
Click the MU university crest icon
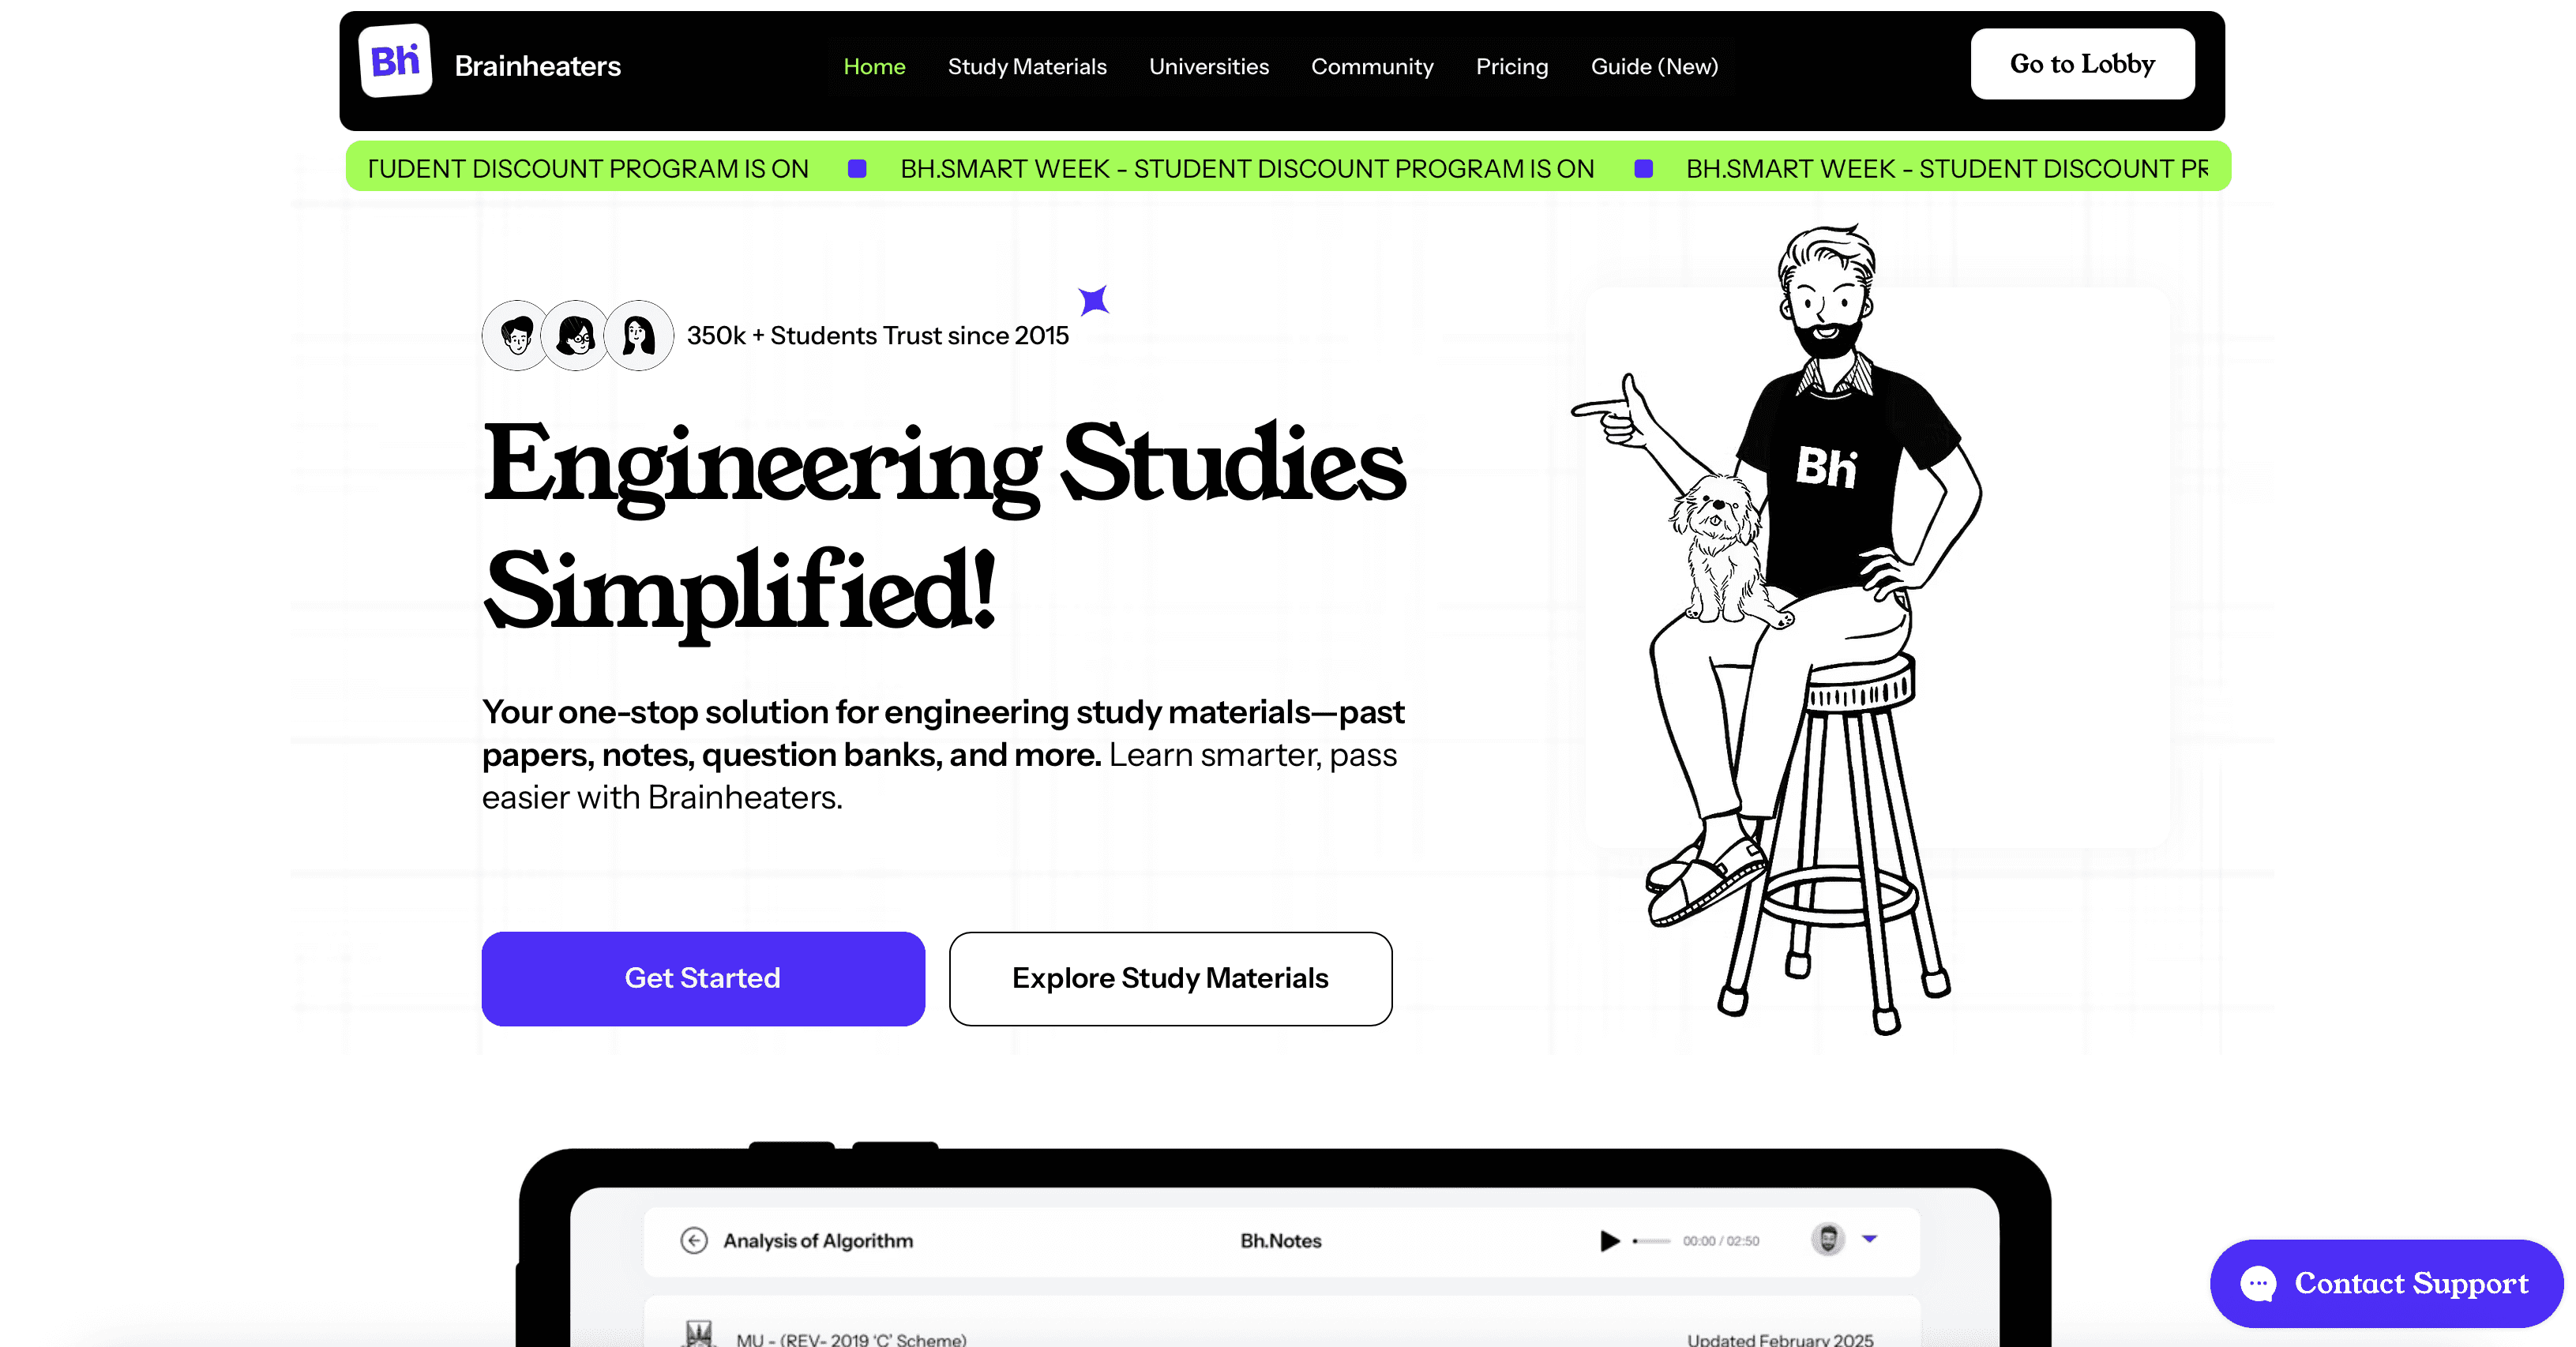(x=699, y=1333)
